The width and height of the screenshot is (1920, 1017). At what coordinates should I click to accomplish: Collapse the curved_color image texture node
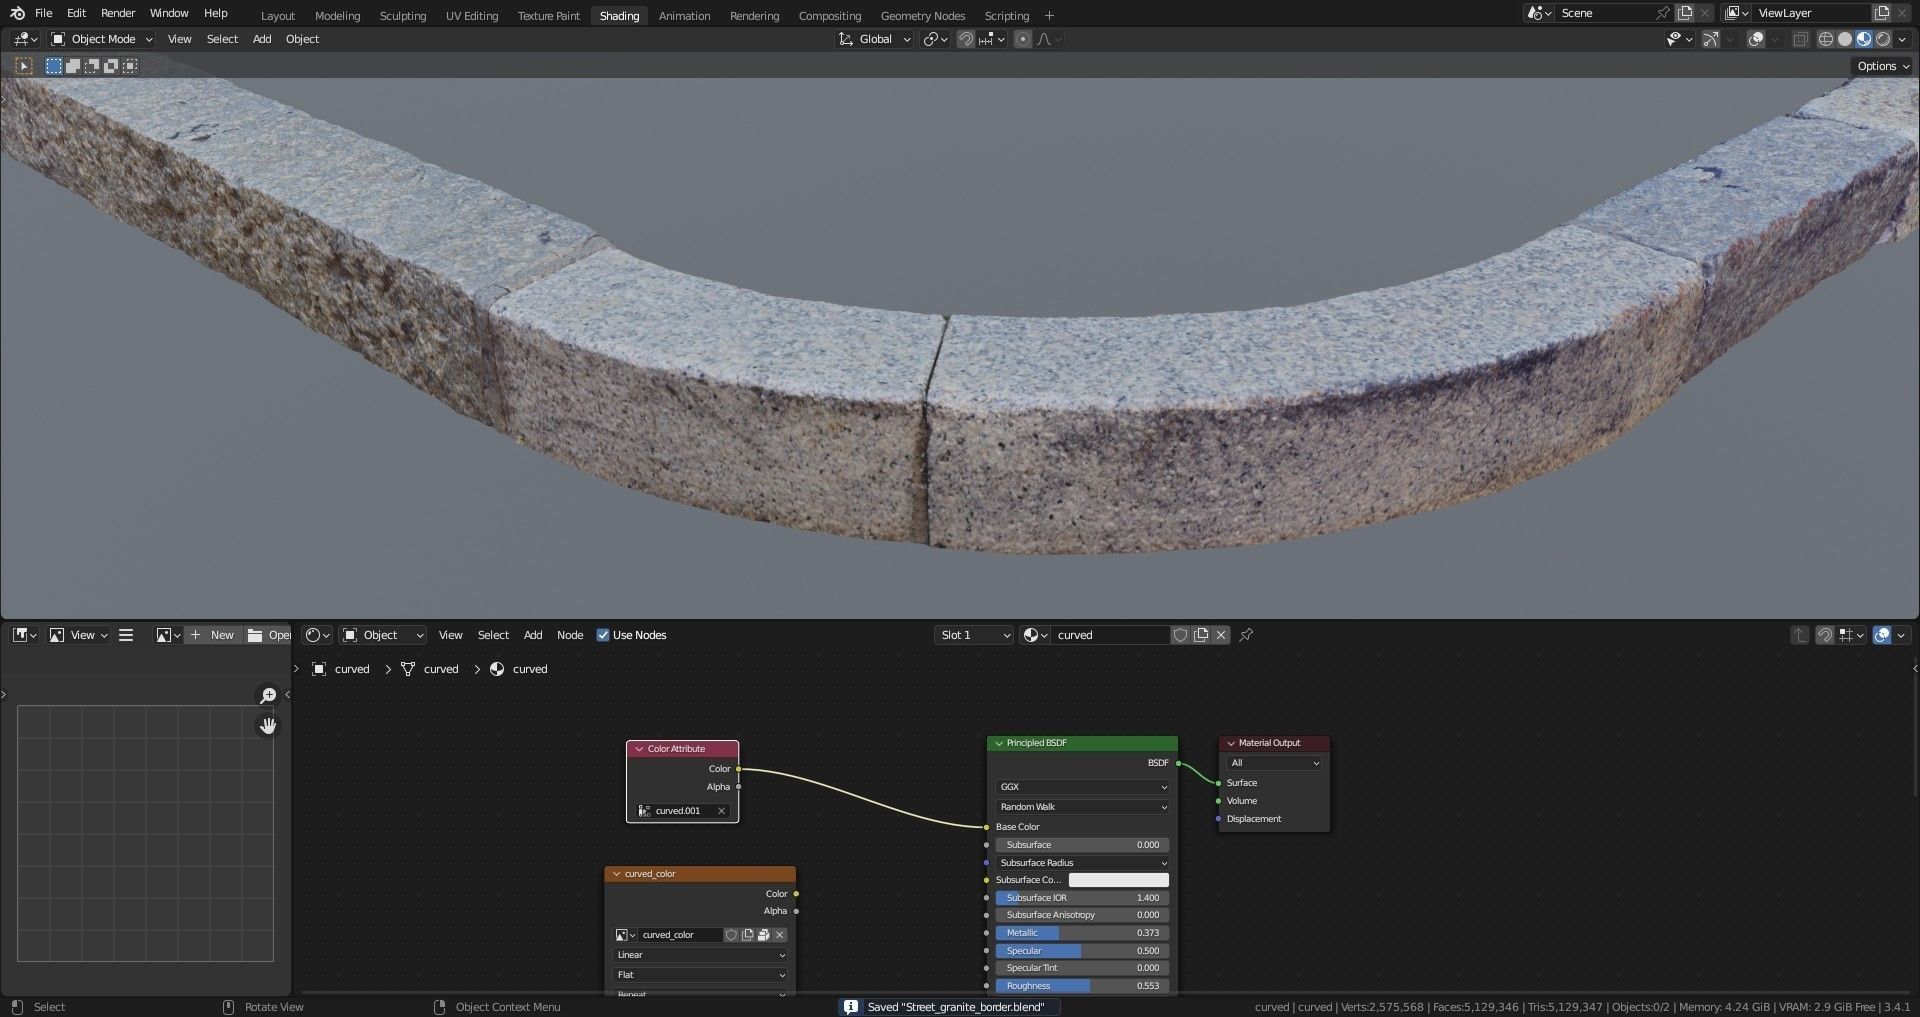(616, 874)
